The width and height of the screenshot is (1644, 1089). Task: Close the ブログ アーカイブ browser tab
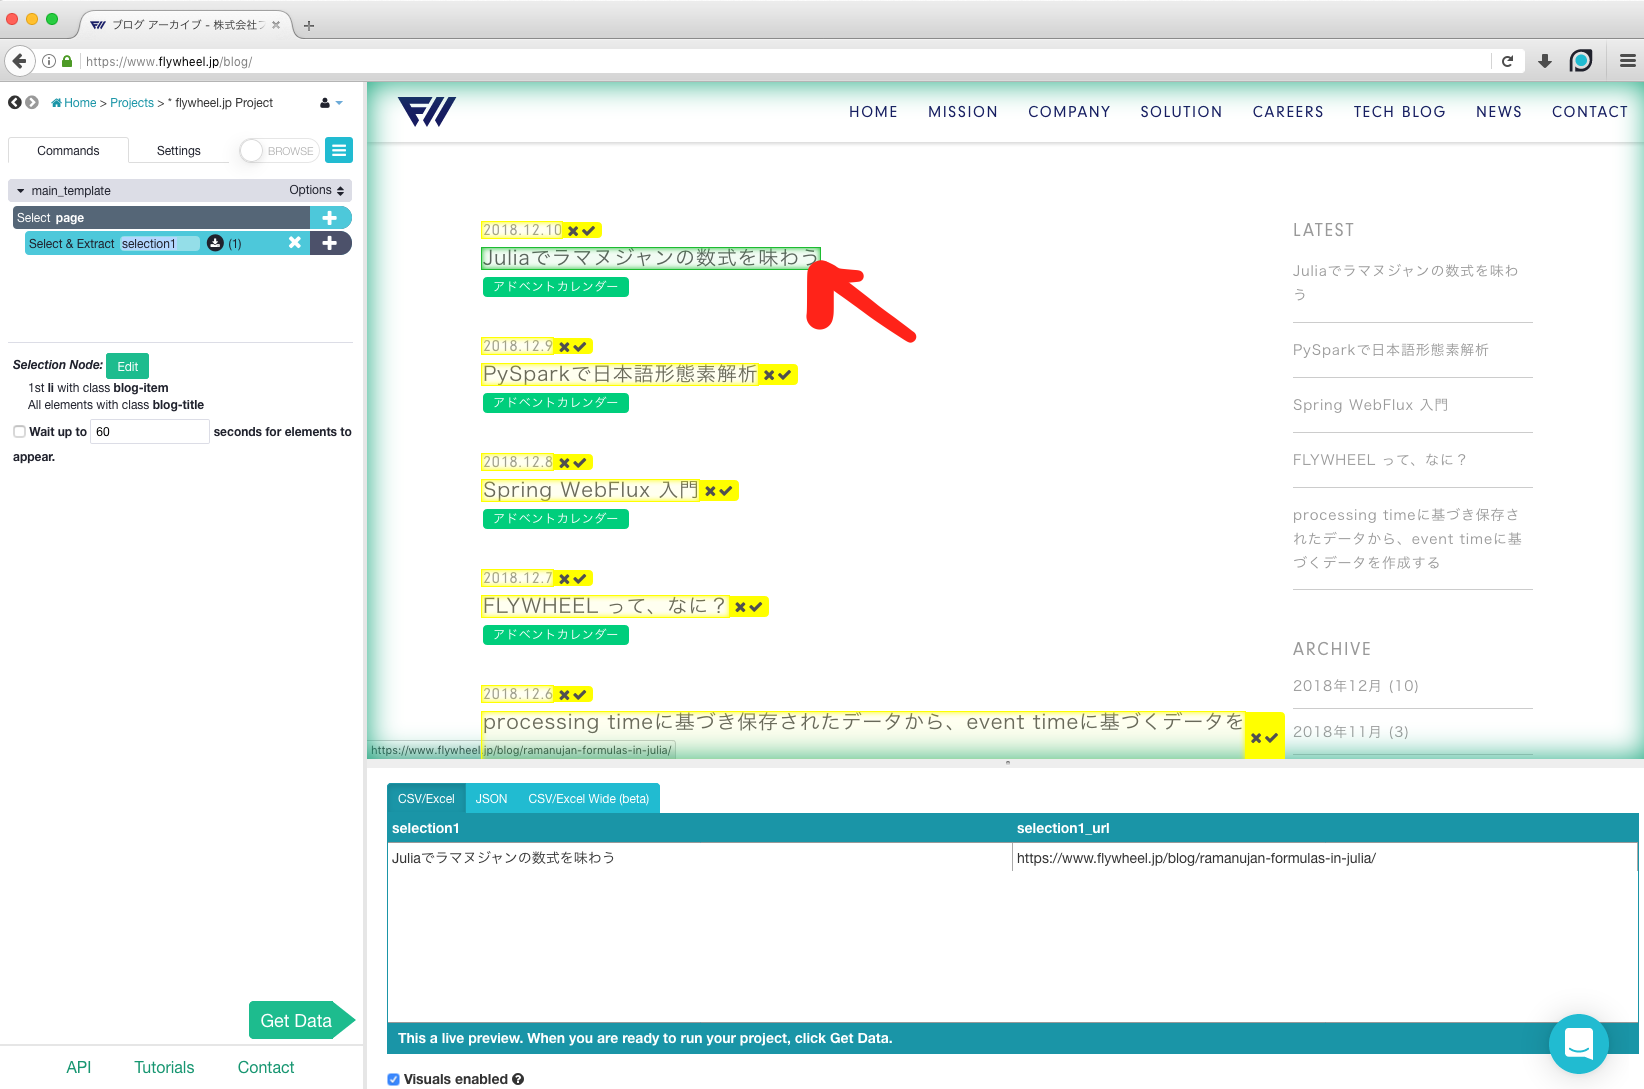pyautogui.click(x=276, y=25)
